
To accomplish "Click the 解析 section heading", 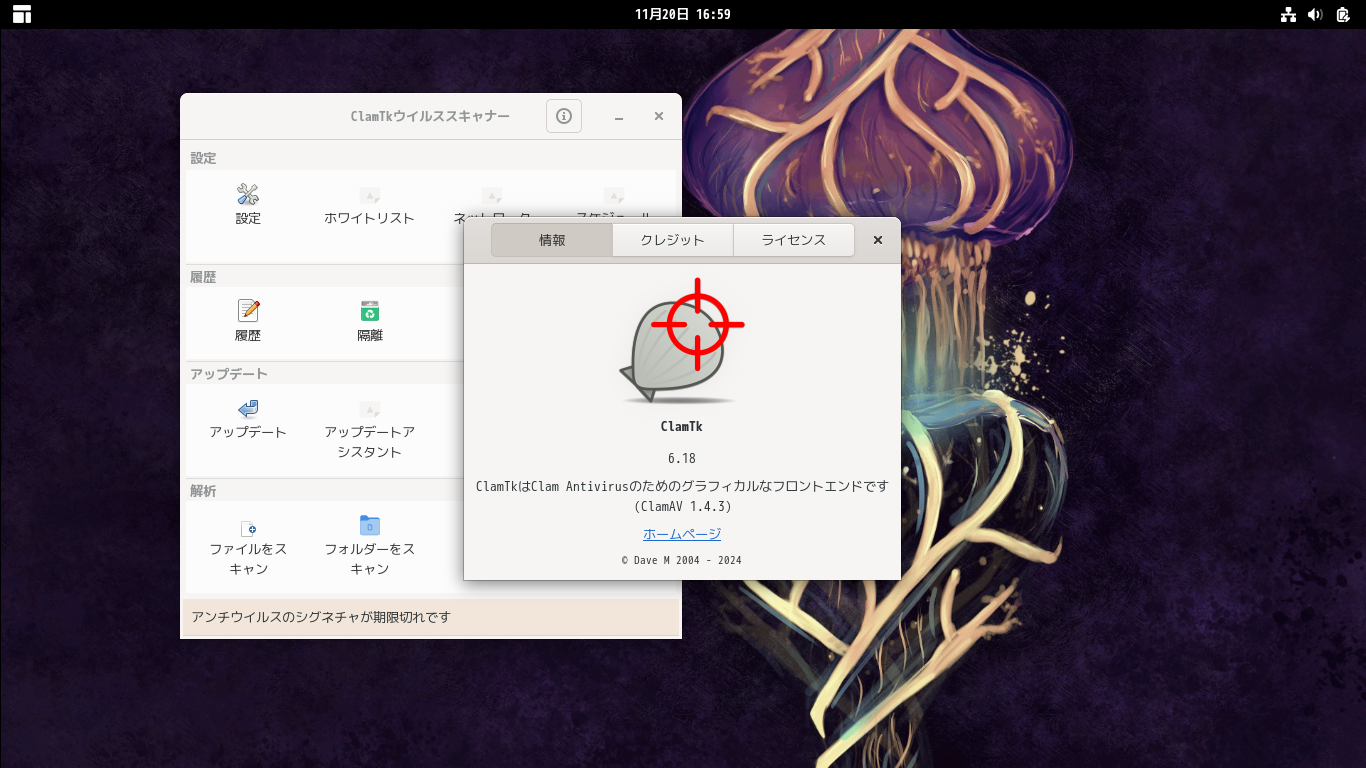I will click(203, 491).
